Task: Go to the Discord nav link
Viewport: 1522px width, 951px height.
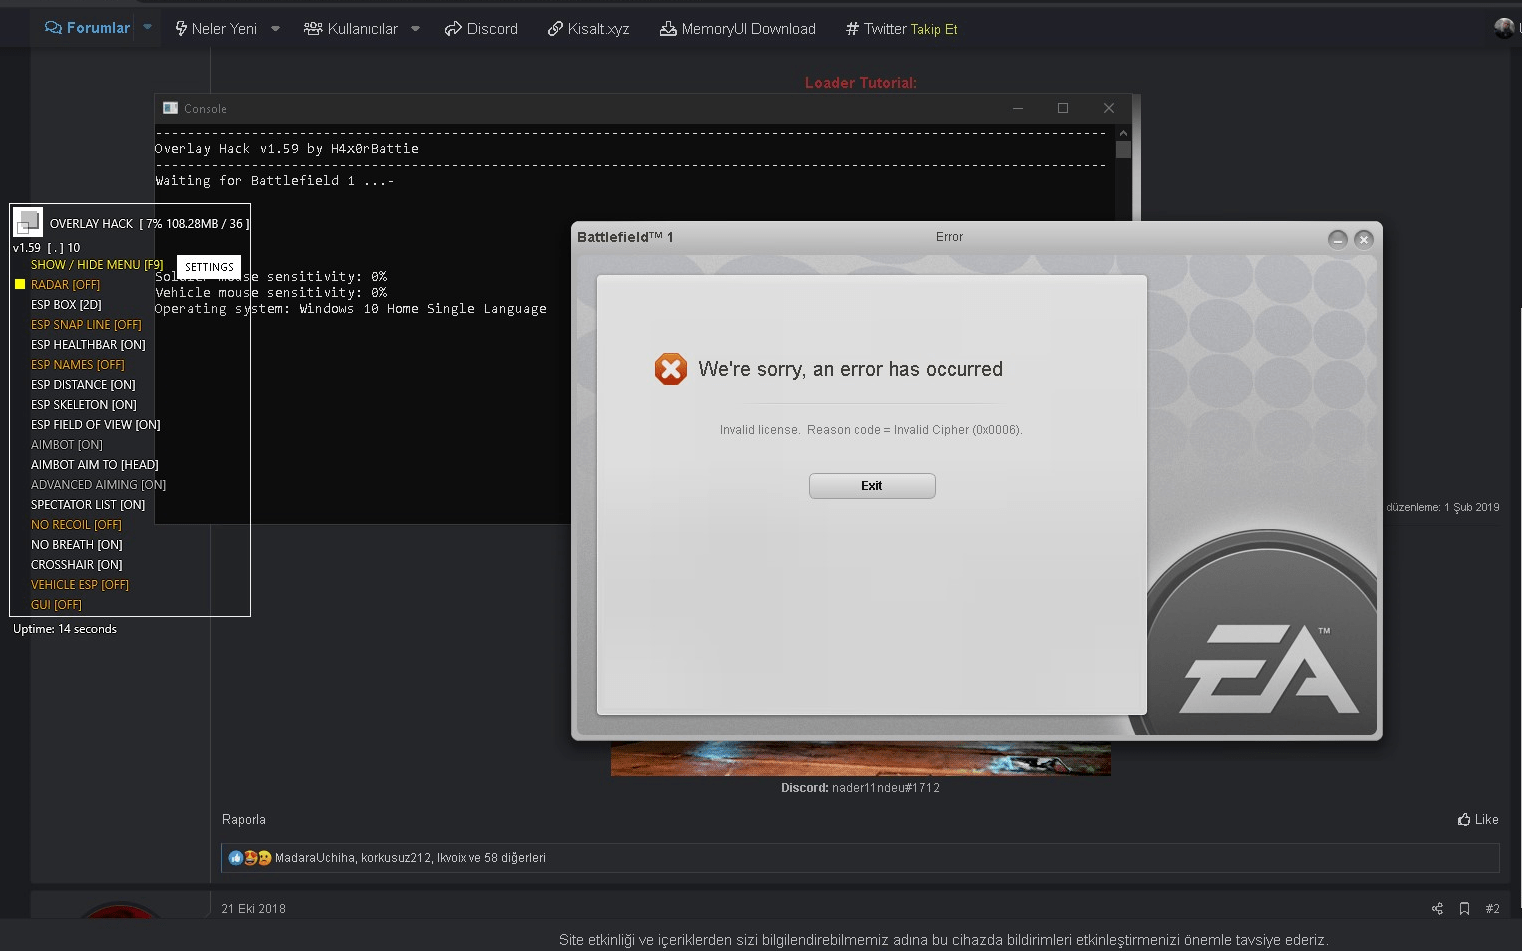Action: pyautogui.click(x=481, y=29)
